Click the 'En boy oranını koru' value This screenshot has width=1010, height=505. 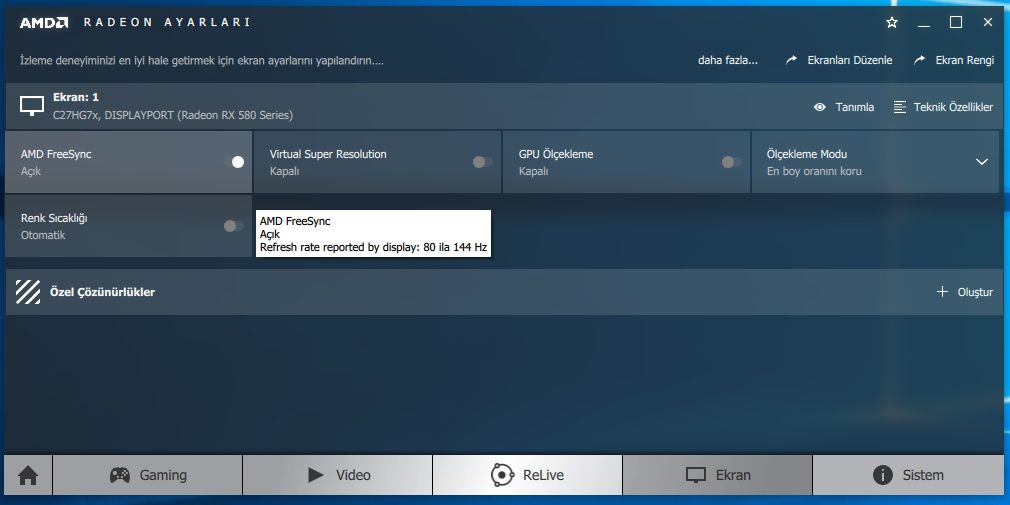coord(814,171)
